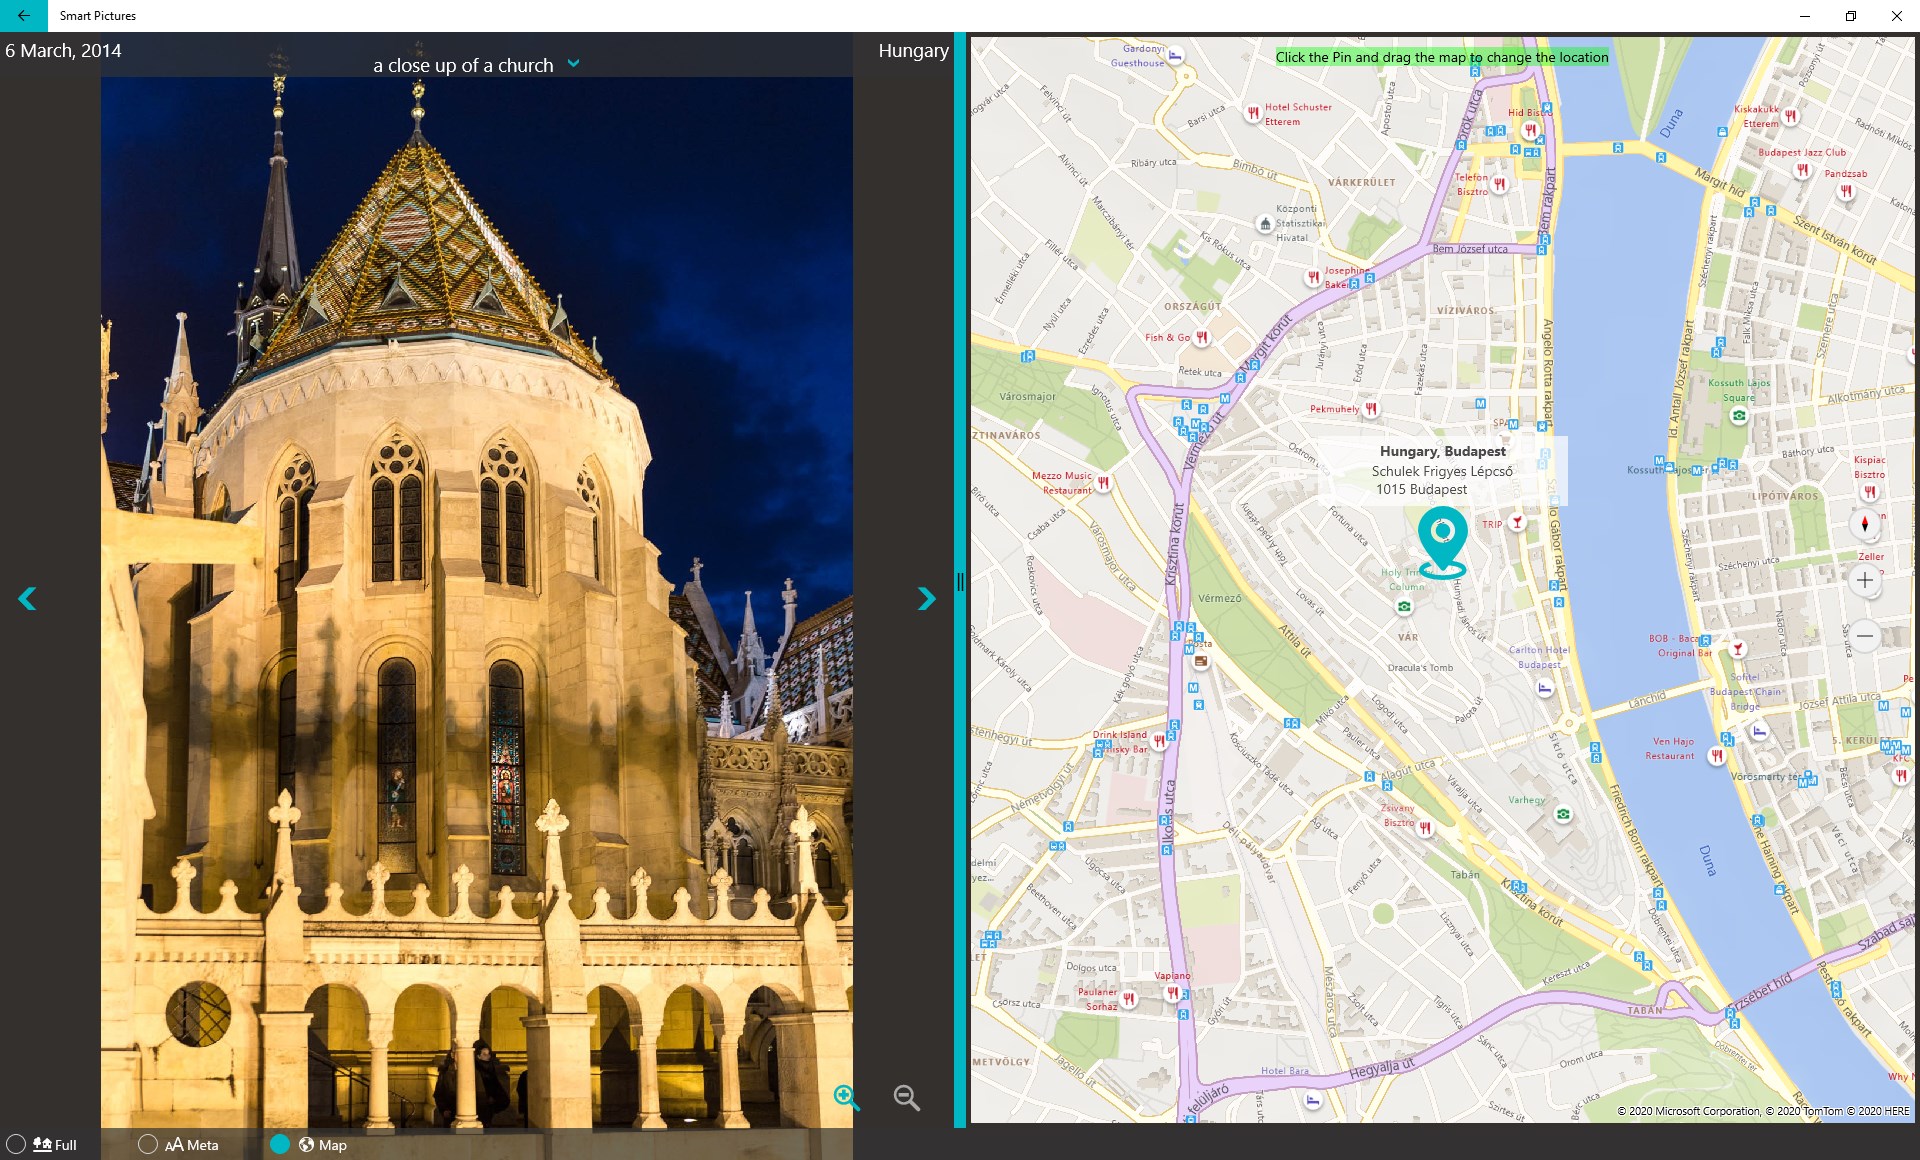The height and width of the screenshot is (1160, 1920).
Task: Select the Map view radio button
Action: [x=280, y=1144]
